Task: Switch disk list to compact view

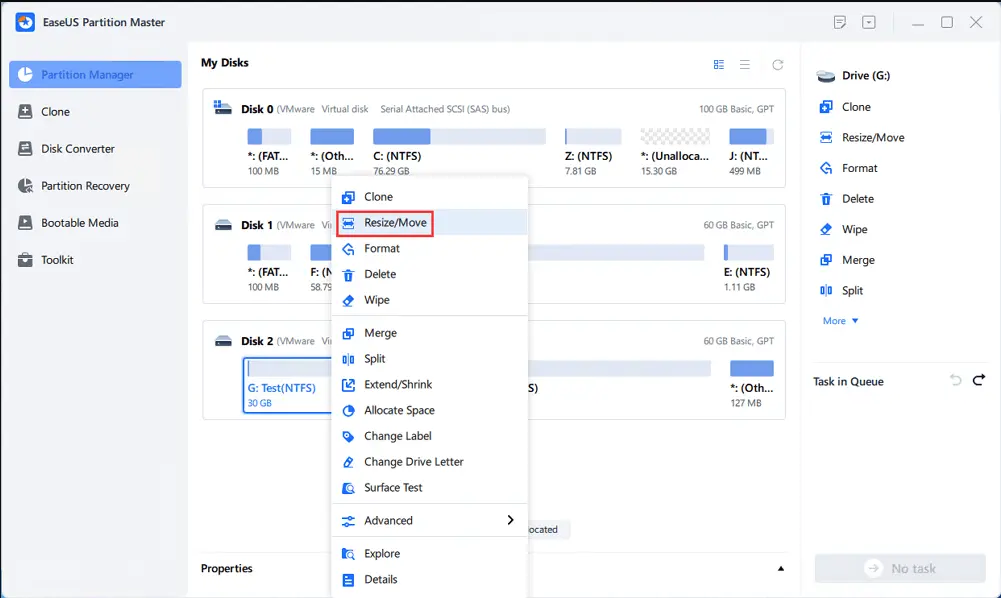Action: [745, 64]
